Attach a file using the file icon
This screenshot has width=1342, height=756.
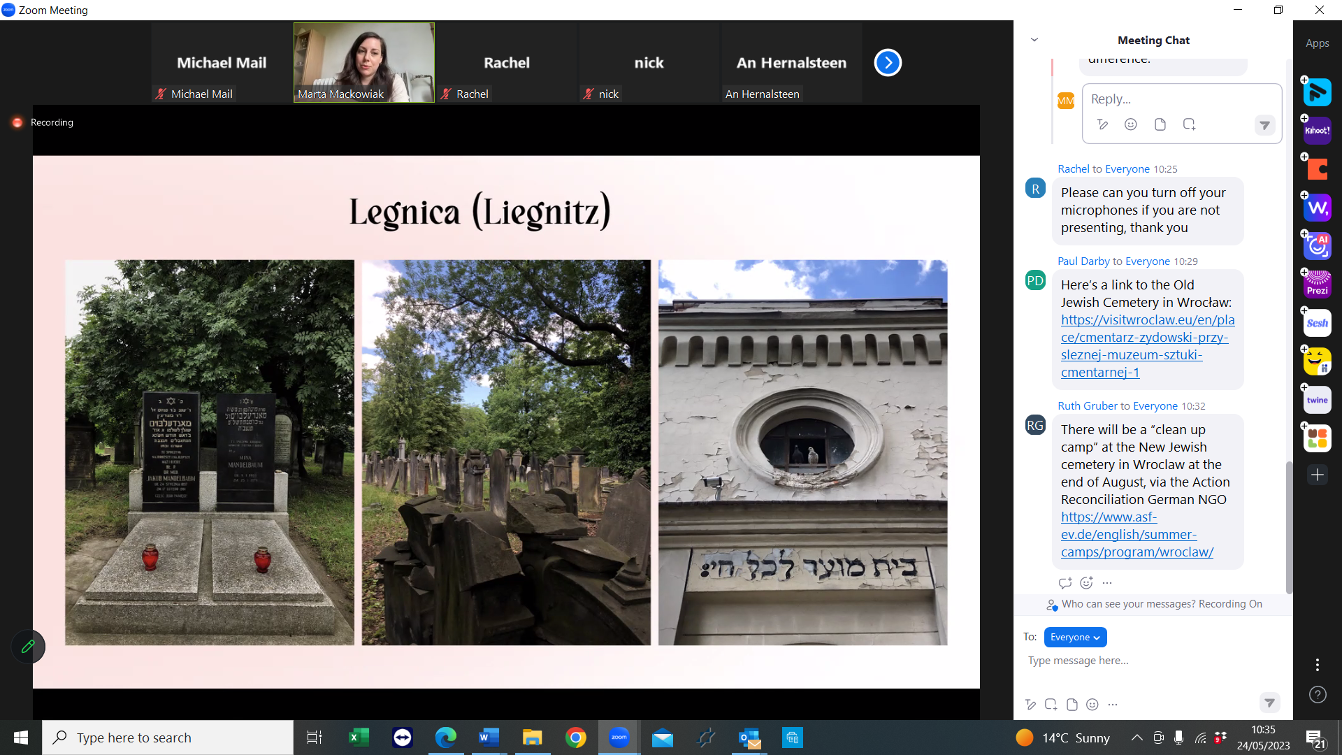[x=1072, y=703]
